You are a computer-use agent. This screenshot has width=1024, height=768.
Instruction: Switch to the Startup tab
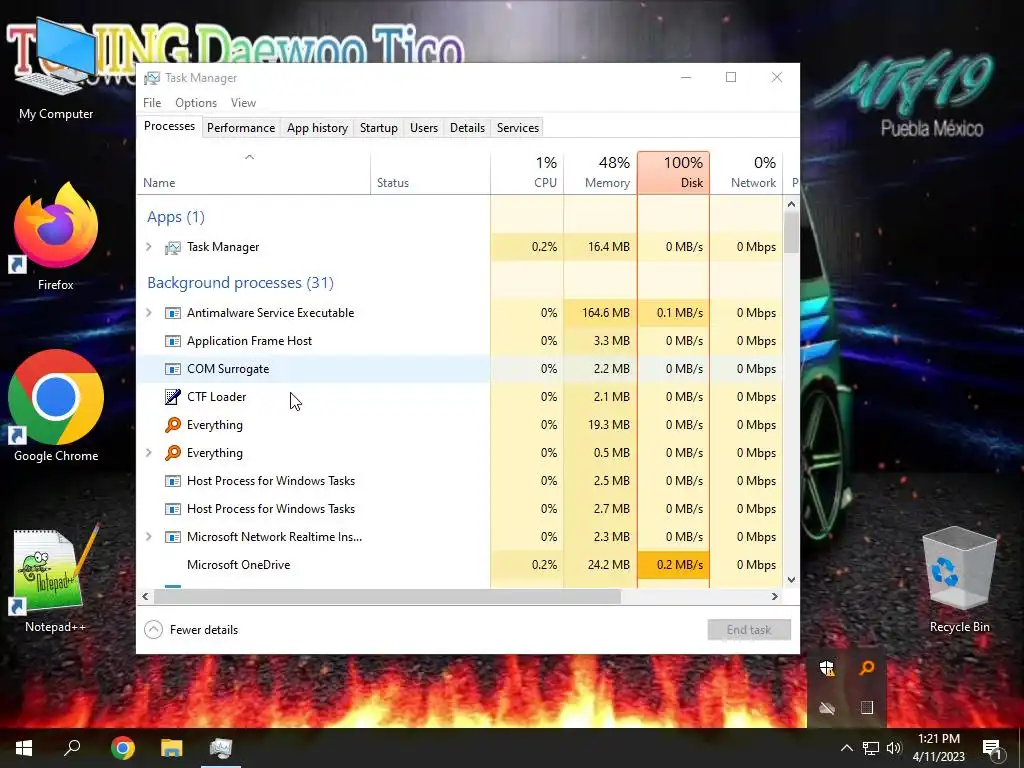[x=379, y=128]
